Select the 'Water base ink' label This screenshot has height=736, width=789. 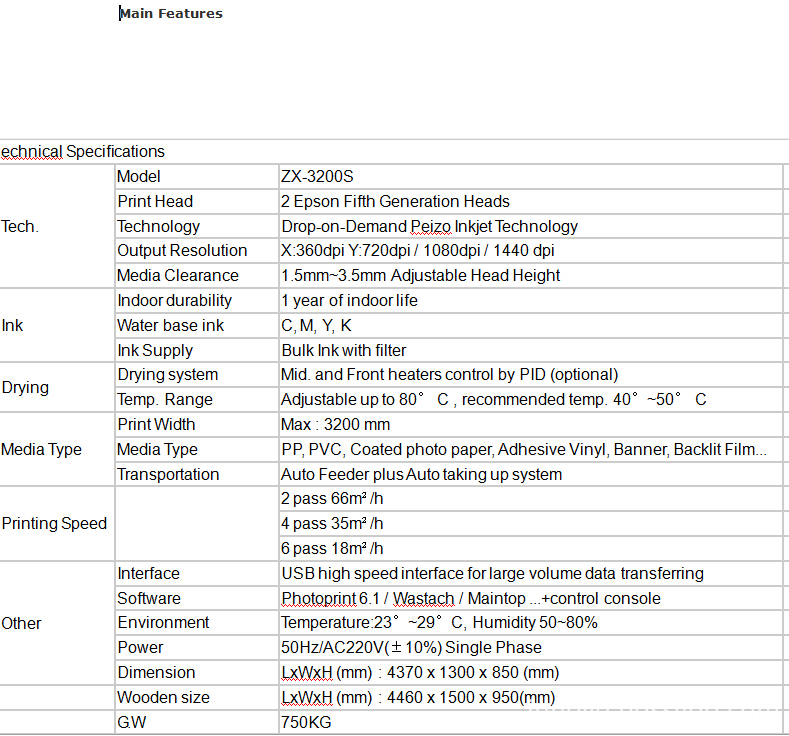coord(171,325)
